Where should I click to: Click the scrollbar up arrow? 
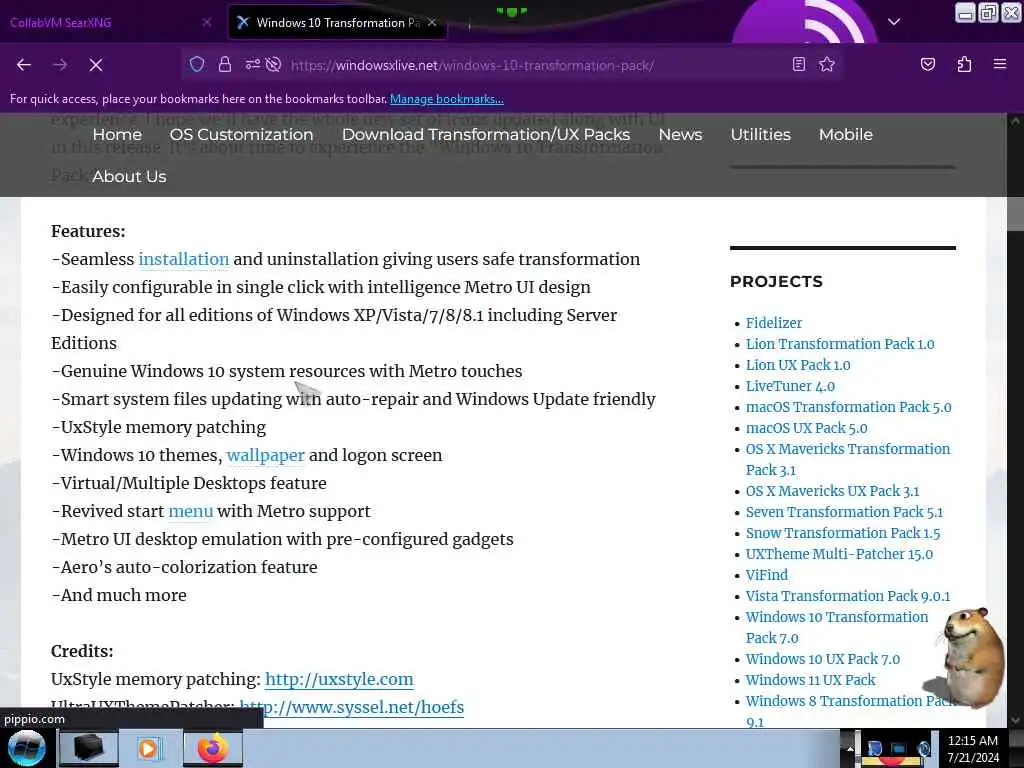point(1015,121)
